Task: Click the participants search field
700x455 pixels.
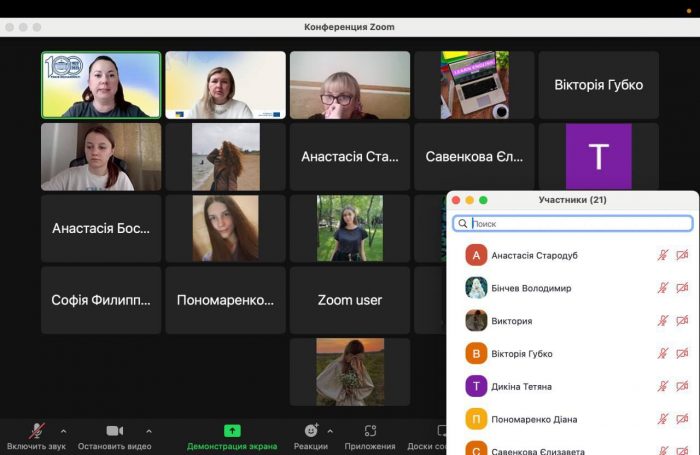Action: [573, 224]
